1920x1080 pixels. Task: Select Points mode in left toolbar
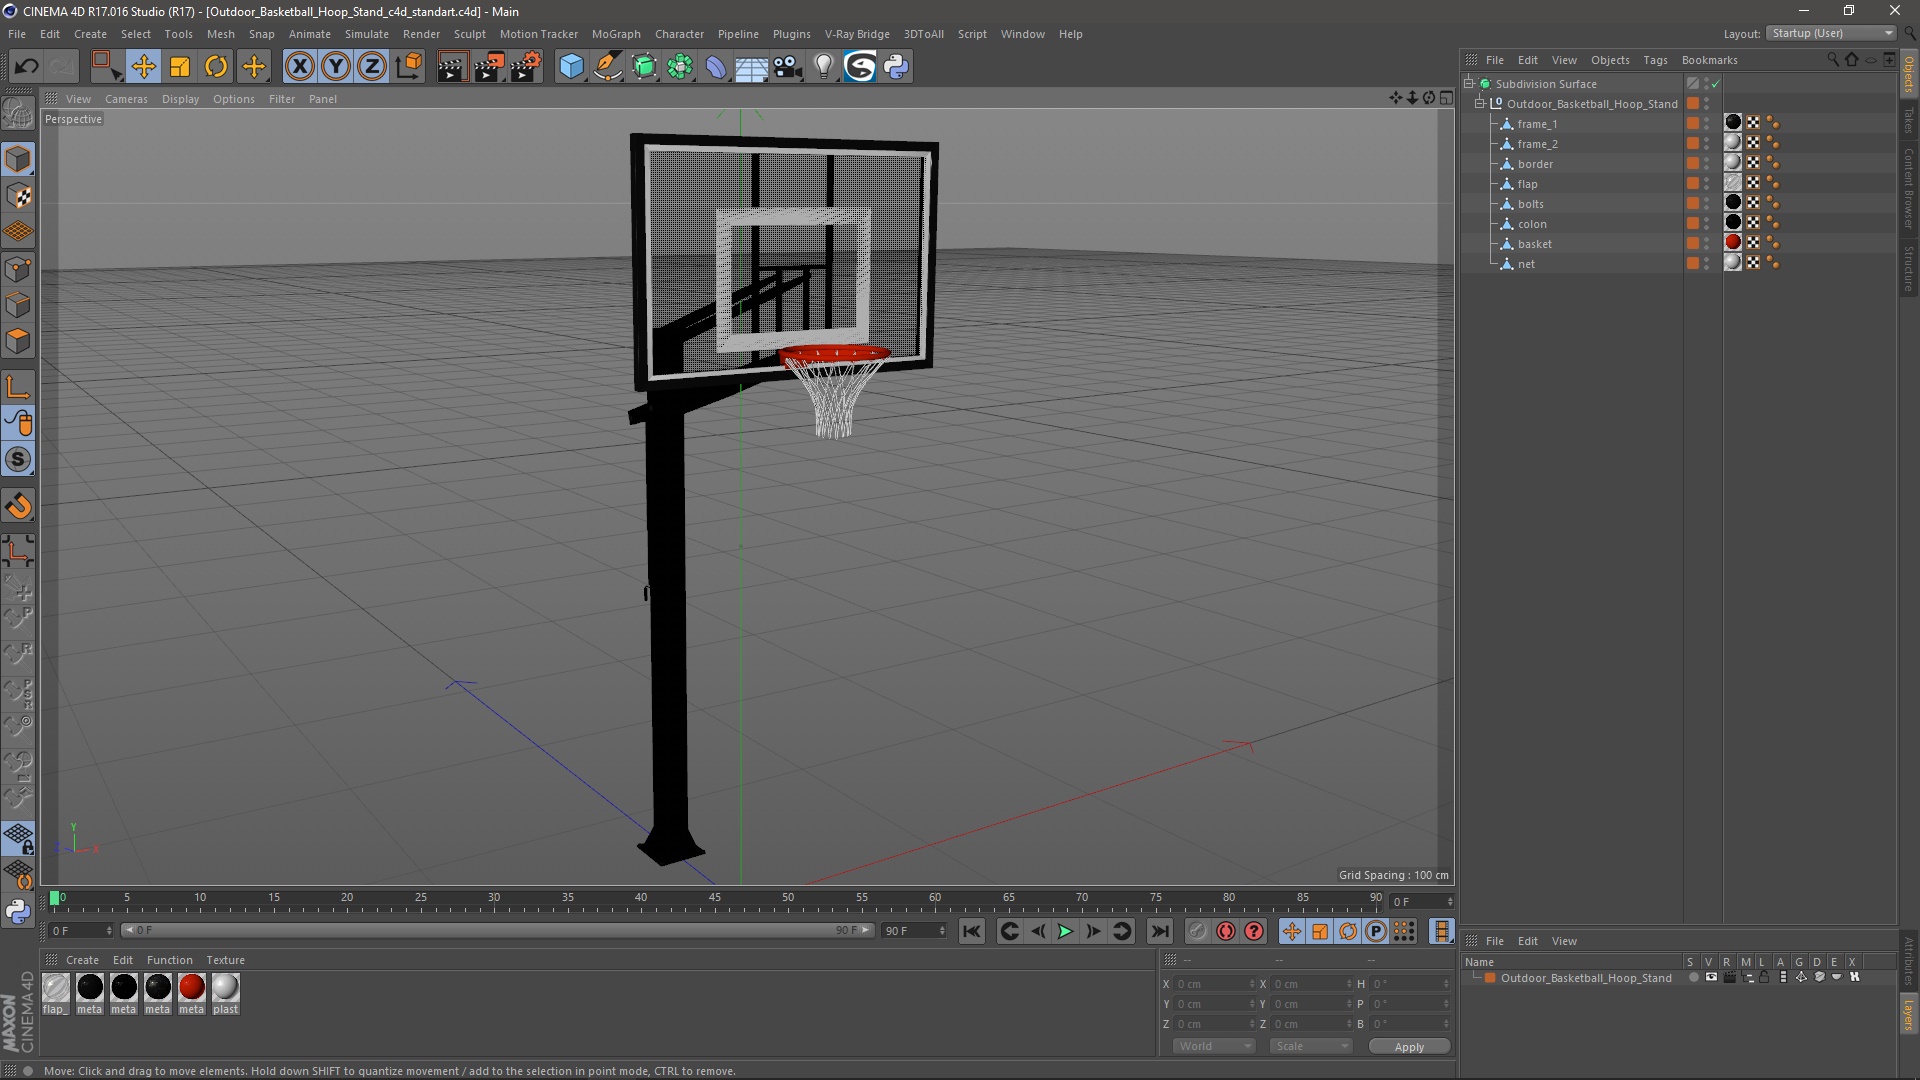tap(18, 269)
